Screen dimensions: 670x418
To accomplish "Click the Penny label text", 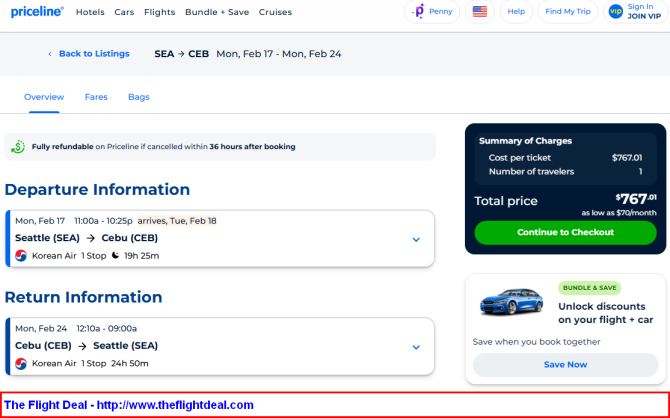I will pos(441,12).
